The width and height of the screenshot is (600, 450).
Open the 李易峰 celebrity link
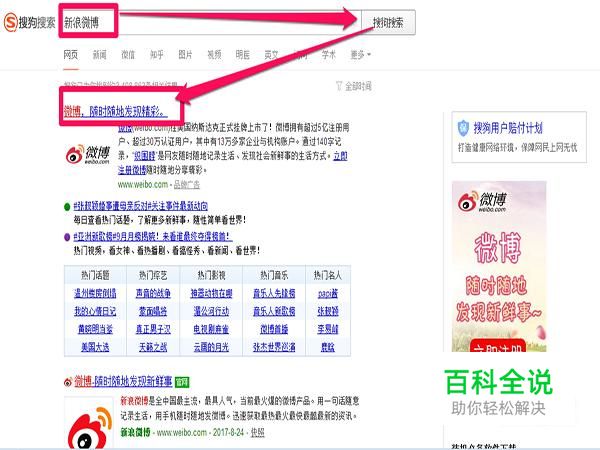click(328, 329)
